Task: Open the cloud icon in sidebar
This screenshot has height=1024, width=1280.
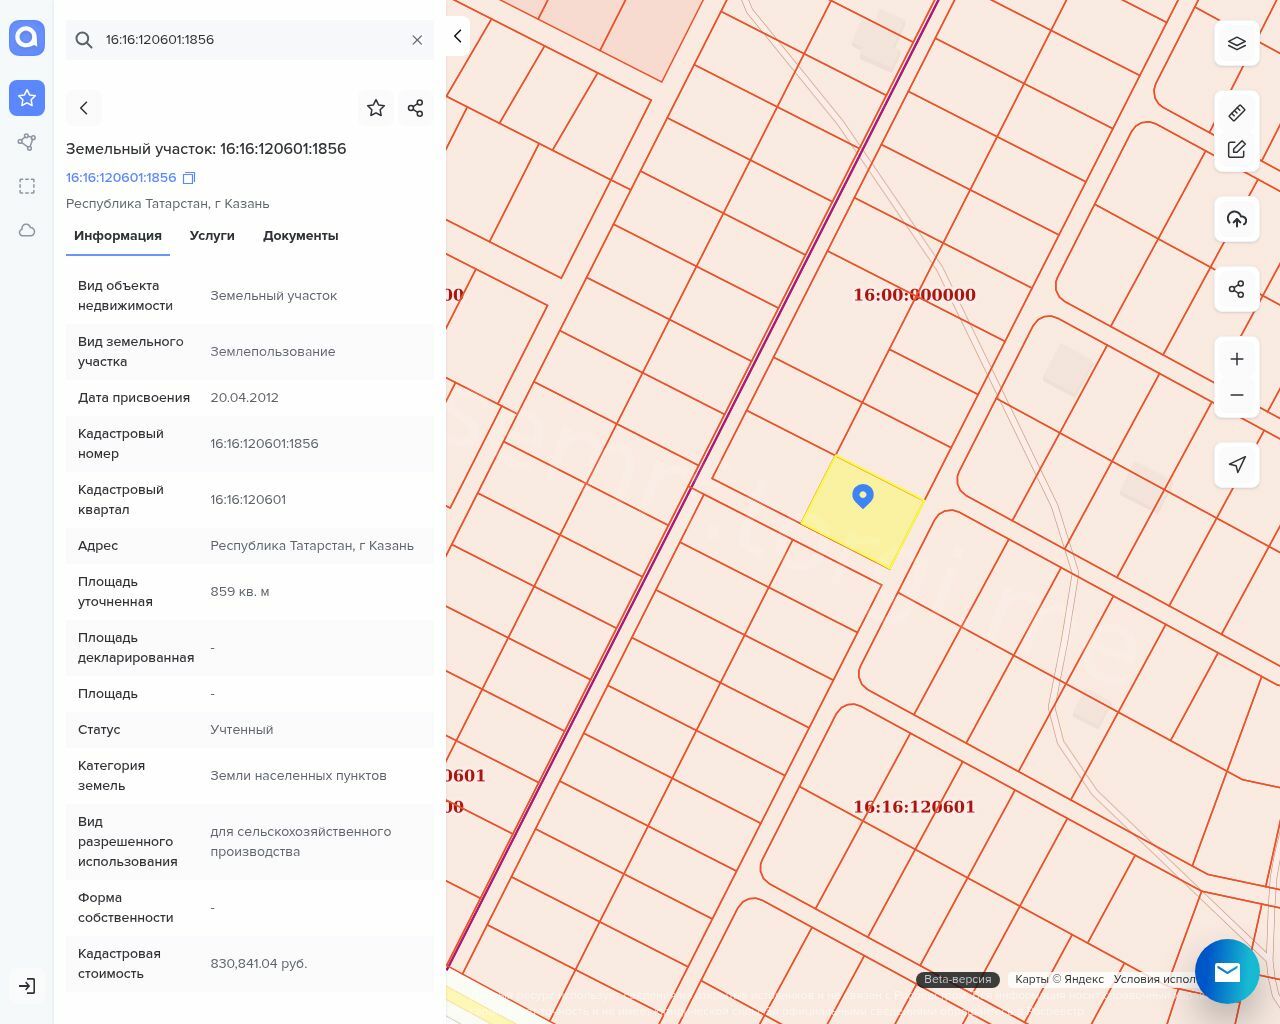Action: pyautogui.click(x=27, y=230)
